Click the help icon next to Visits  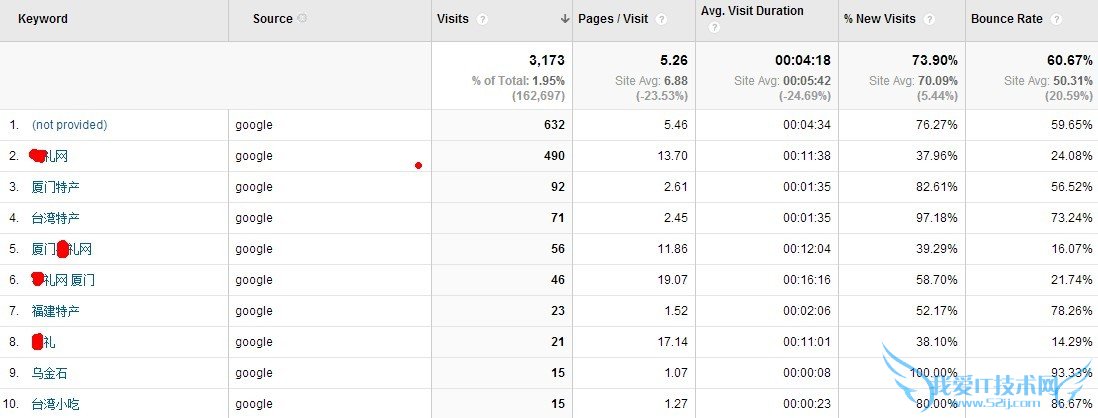pos(483,19)
